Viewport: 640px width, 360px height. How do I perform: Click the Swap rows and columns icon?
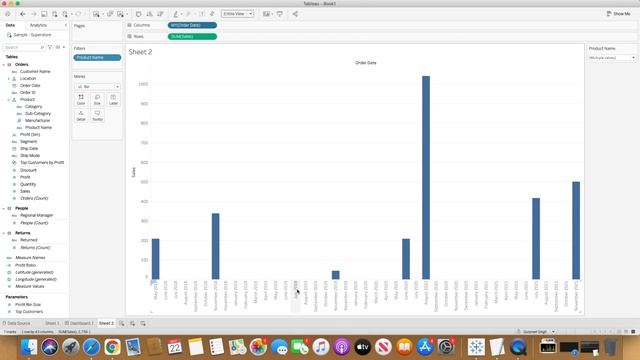pyautogui.click(x=139, y=14)
